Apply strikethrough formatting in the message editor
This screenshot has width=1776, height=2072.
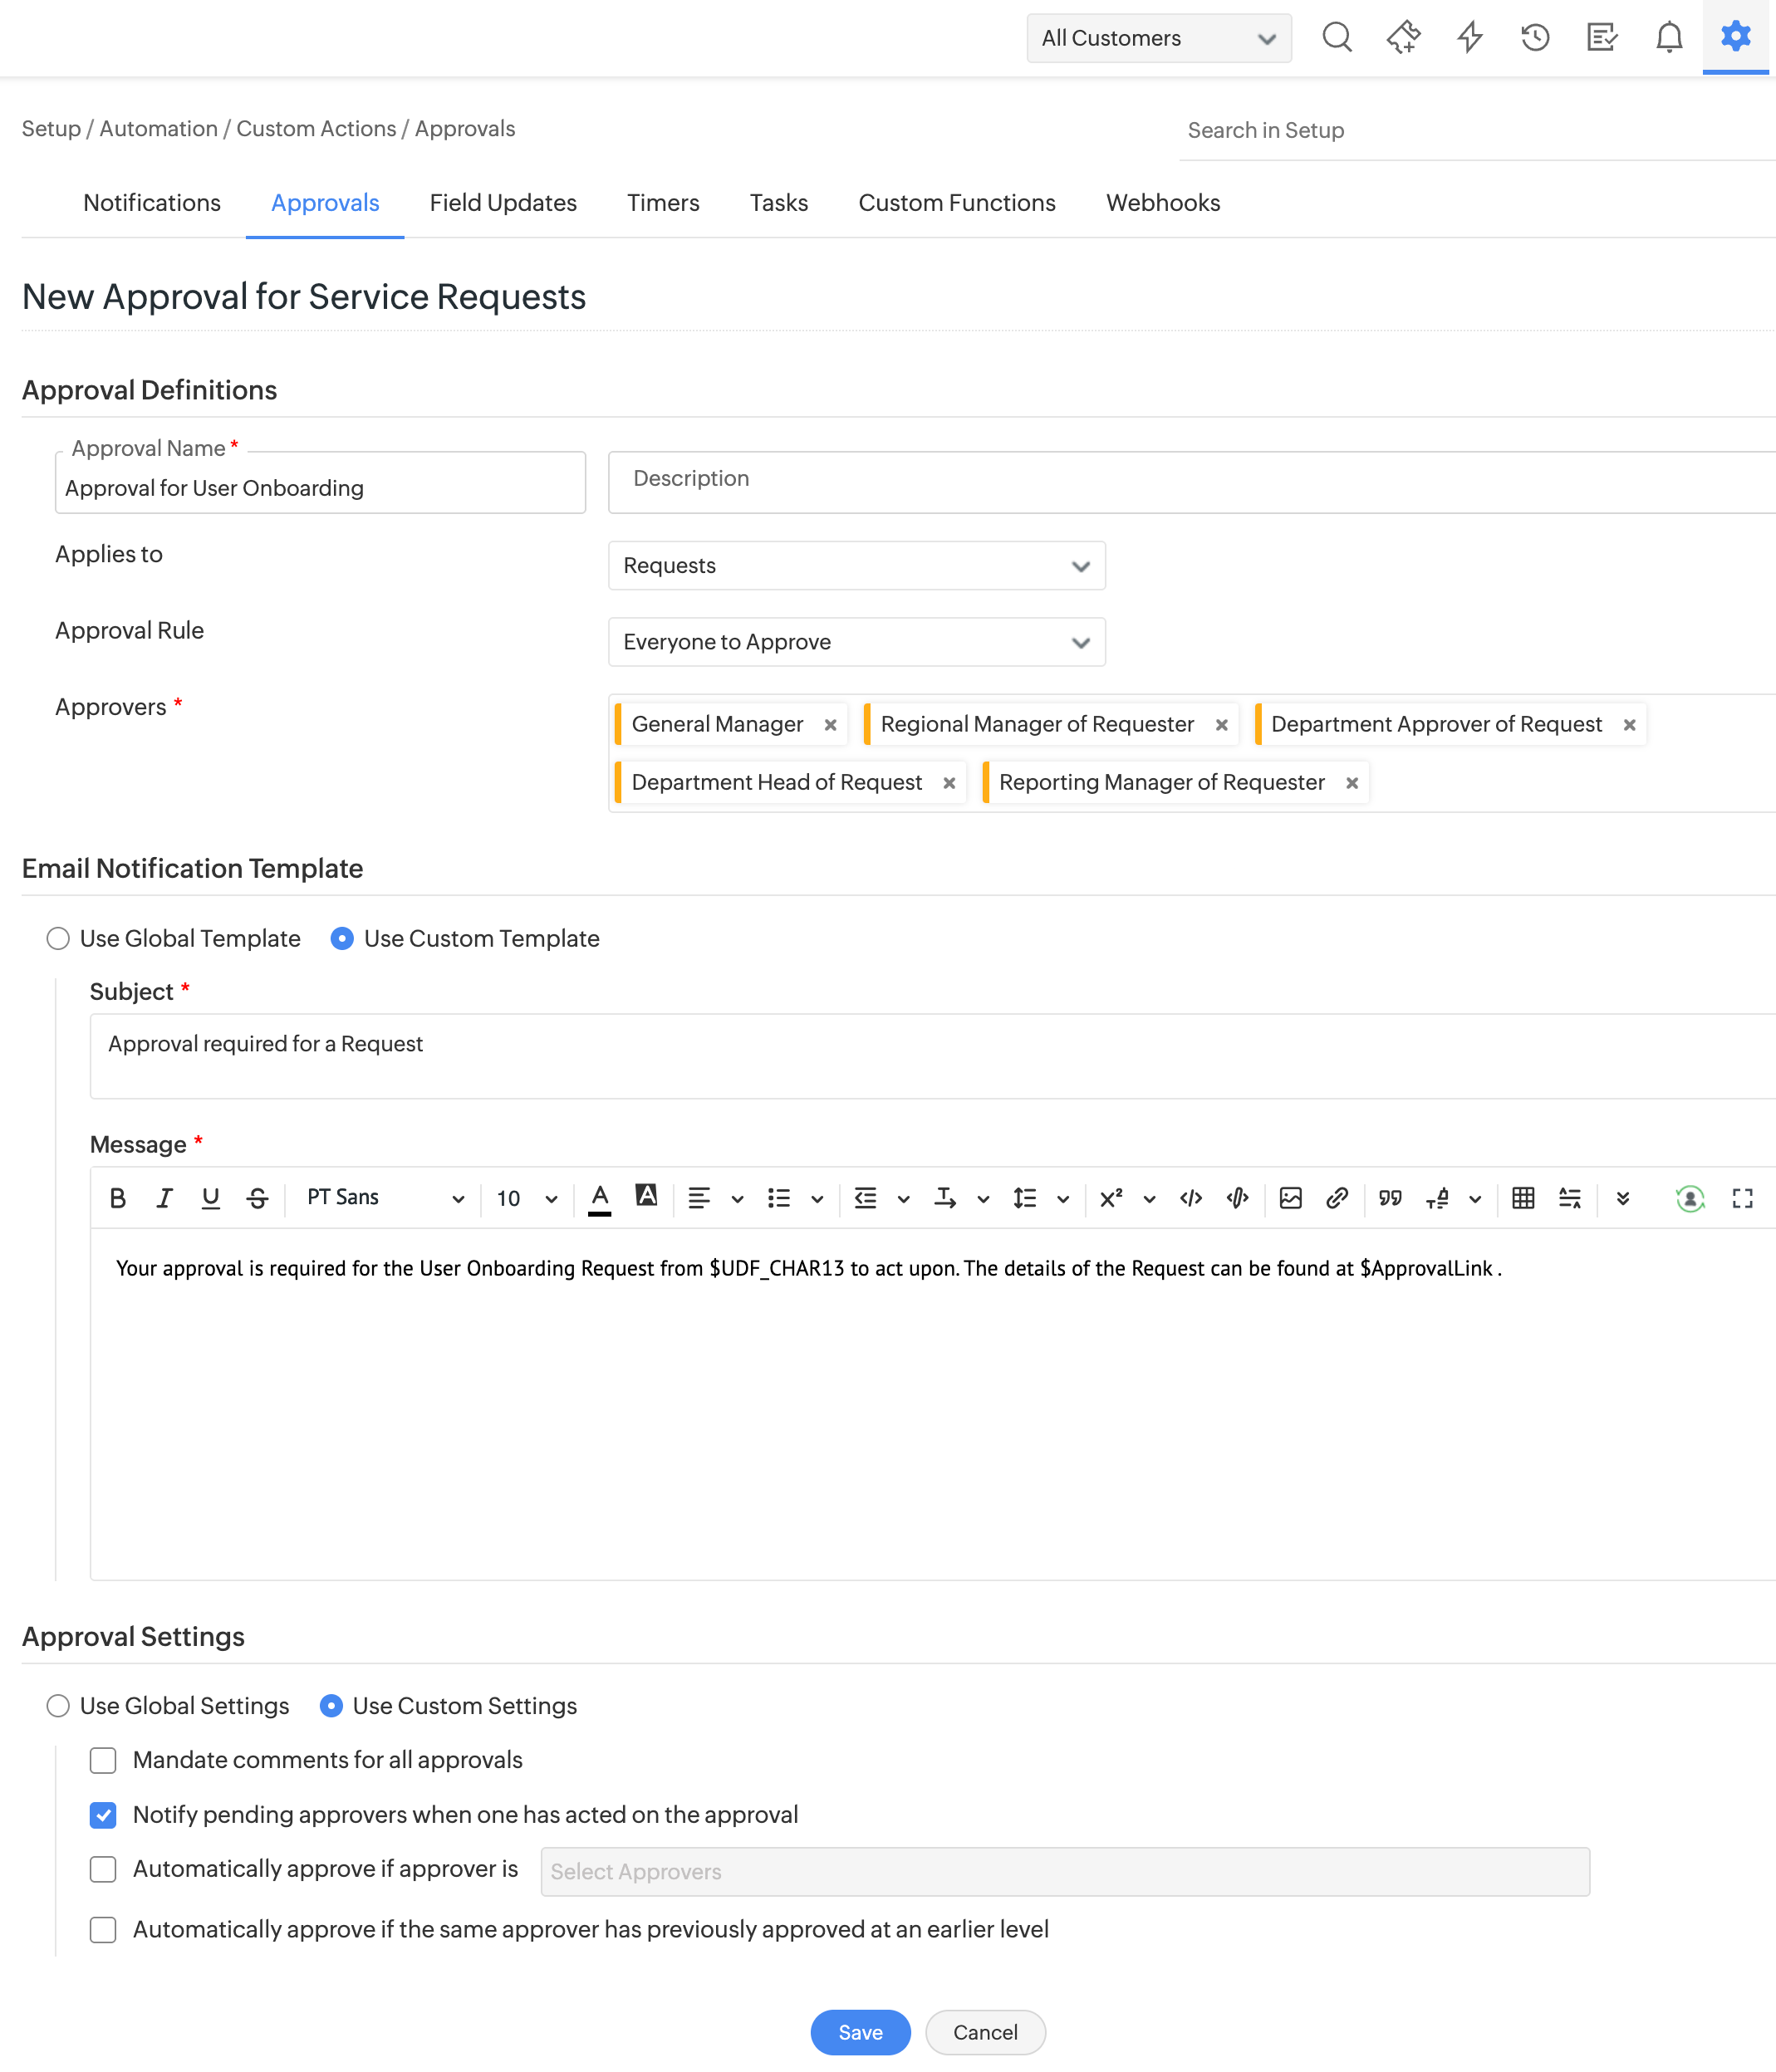257,1198
